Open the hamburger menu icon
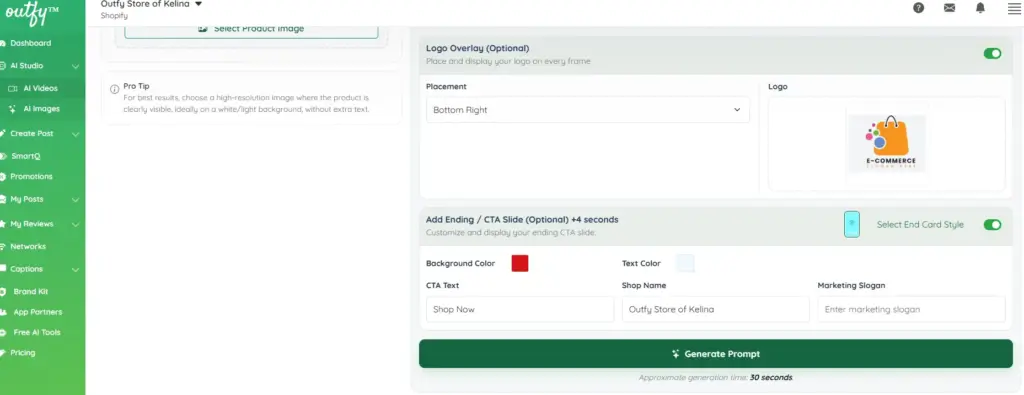 tap(1014, 8)
